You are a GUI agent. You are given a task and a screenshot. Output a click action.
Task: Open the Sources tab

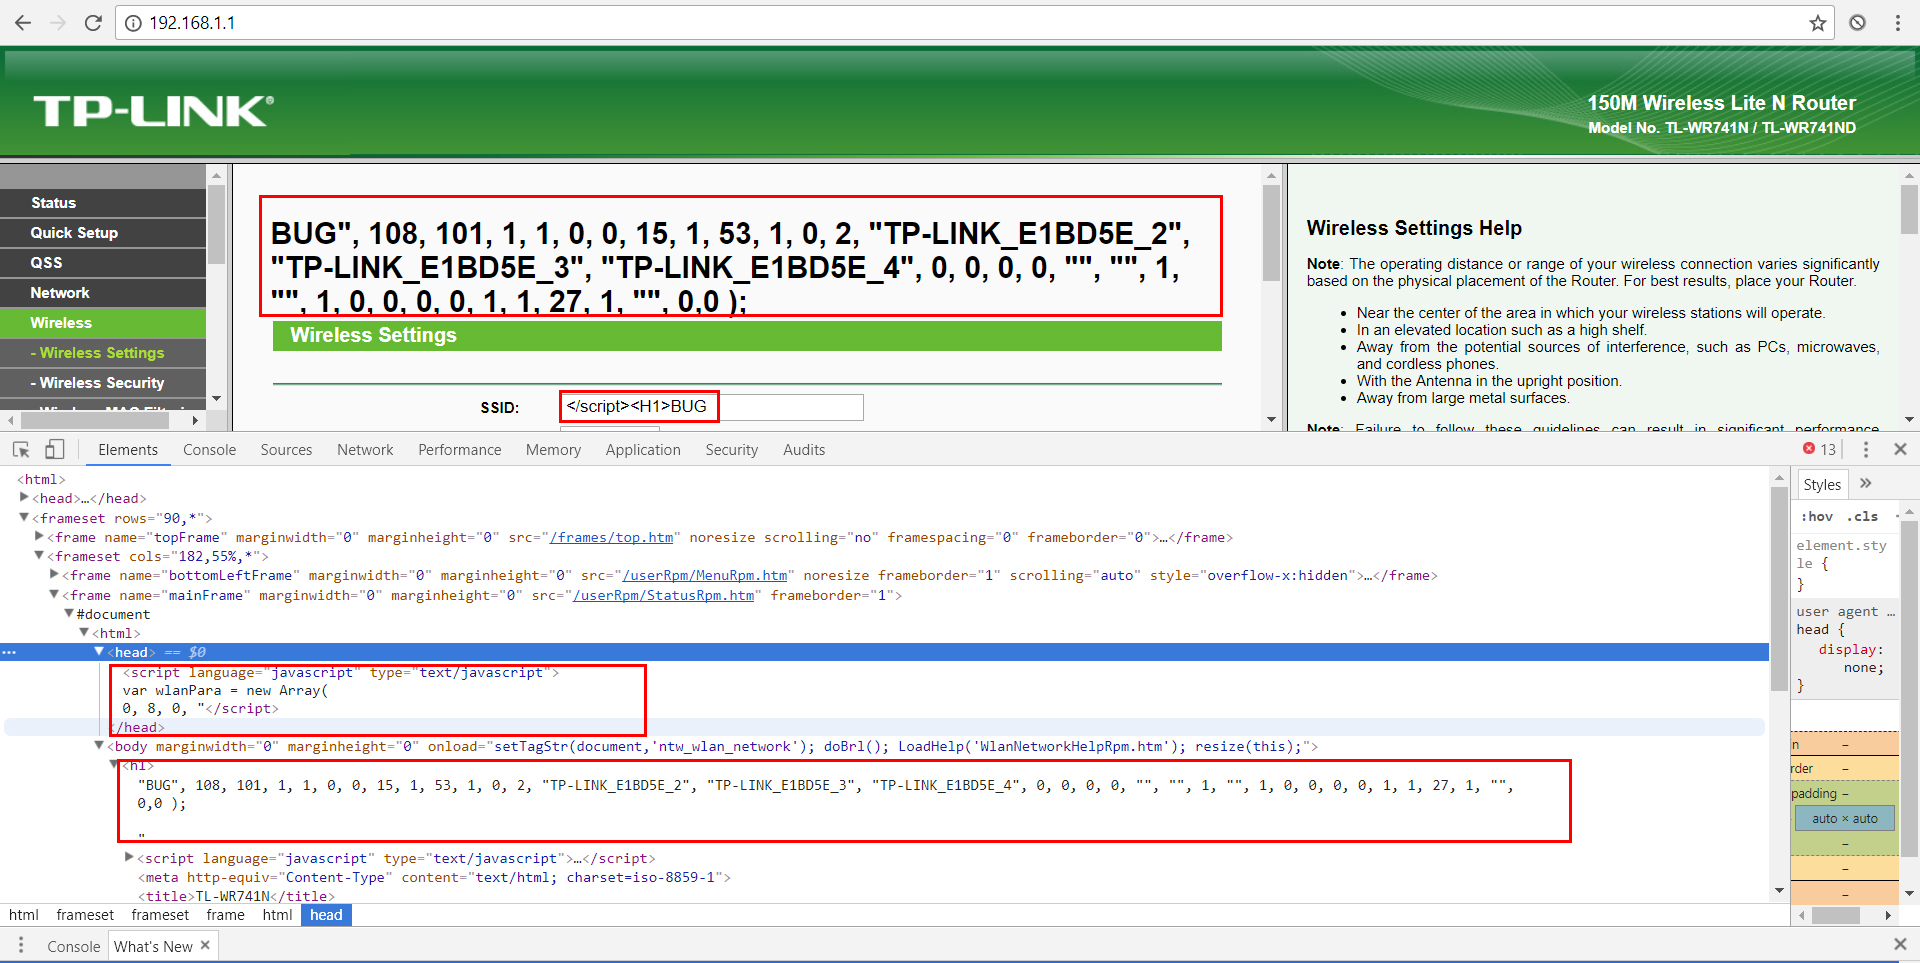click(286, 450)
